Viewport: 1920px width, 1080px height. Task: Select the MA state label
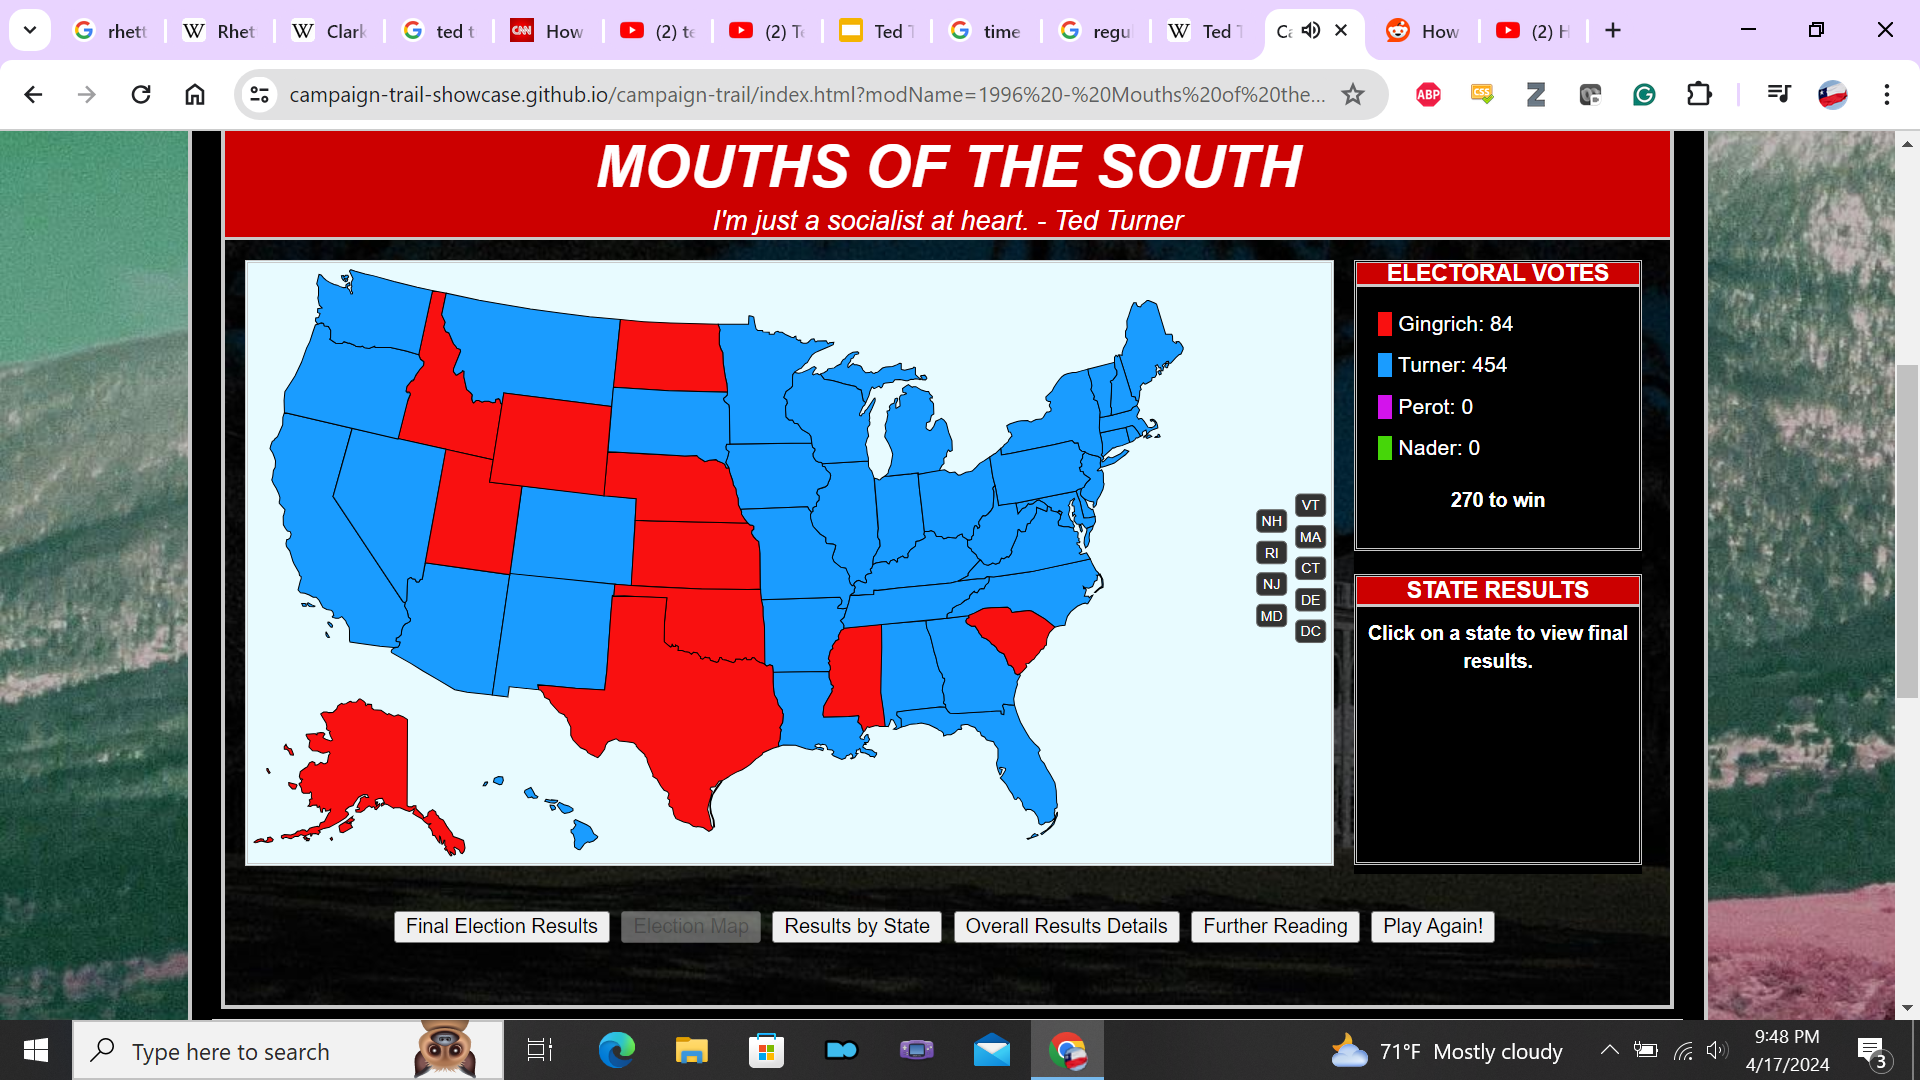point(1310,537)
